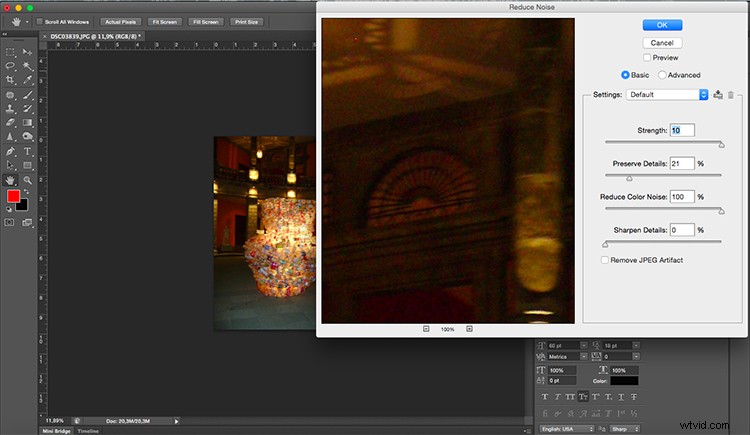
Task: Zoom out the Reduce Noise preview
Action: coord(426,329)
